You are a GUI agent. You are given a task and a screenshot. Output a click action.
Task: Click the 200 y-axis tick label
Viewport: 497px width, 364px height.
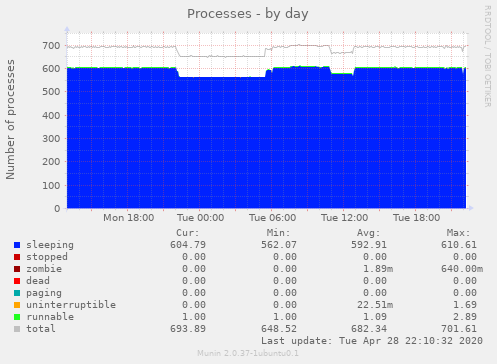(x=51, y=162)
